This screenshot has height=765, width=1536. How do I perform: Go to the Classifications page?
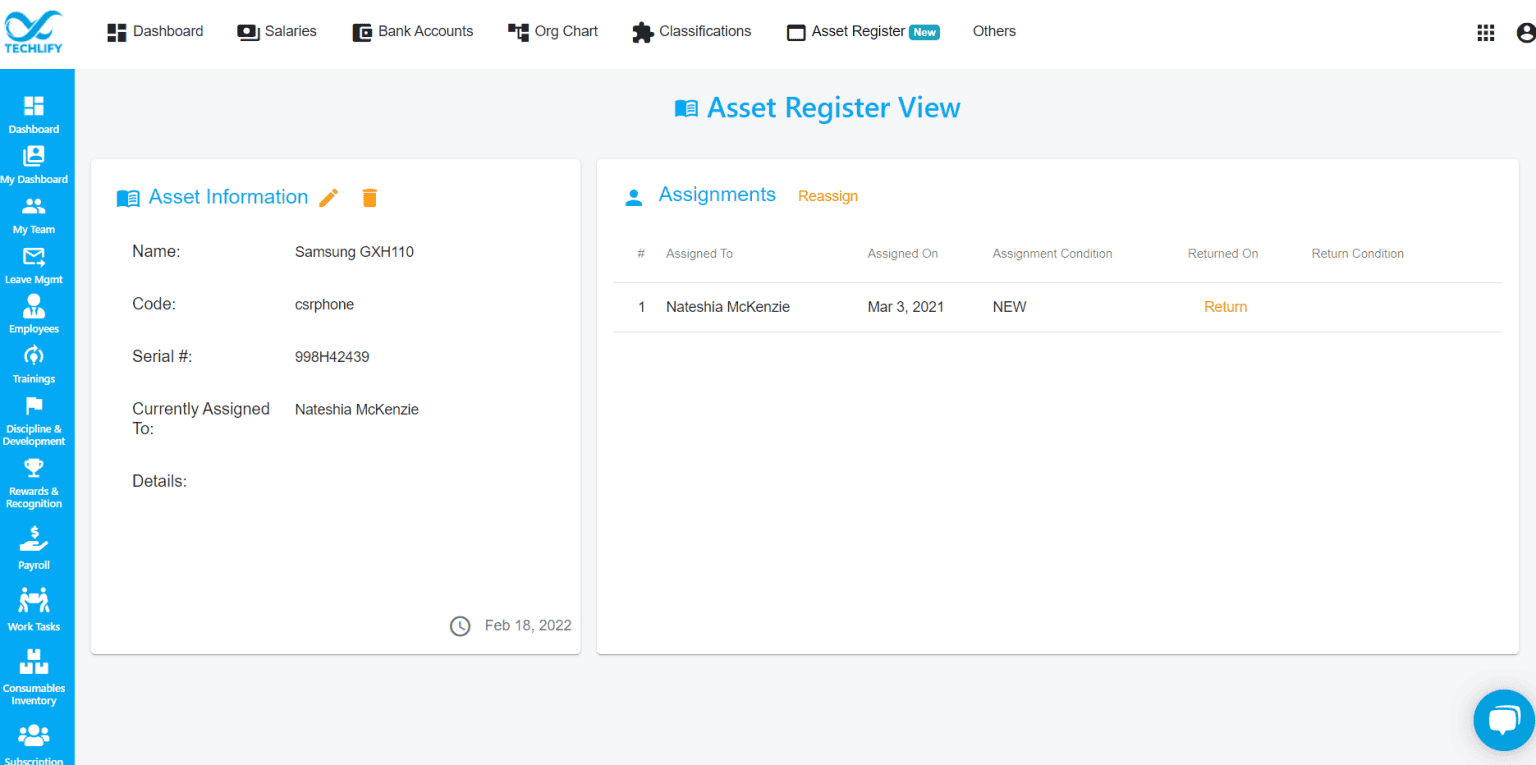coord(691,31)
